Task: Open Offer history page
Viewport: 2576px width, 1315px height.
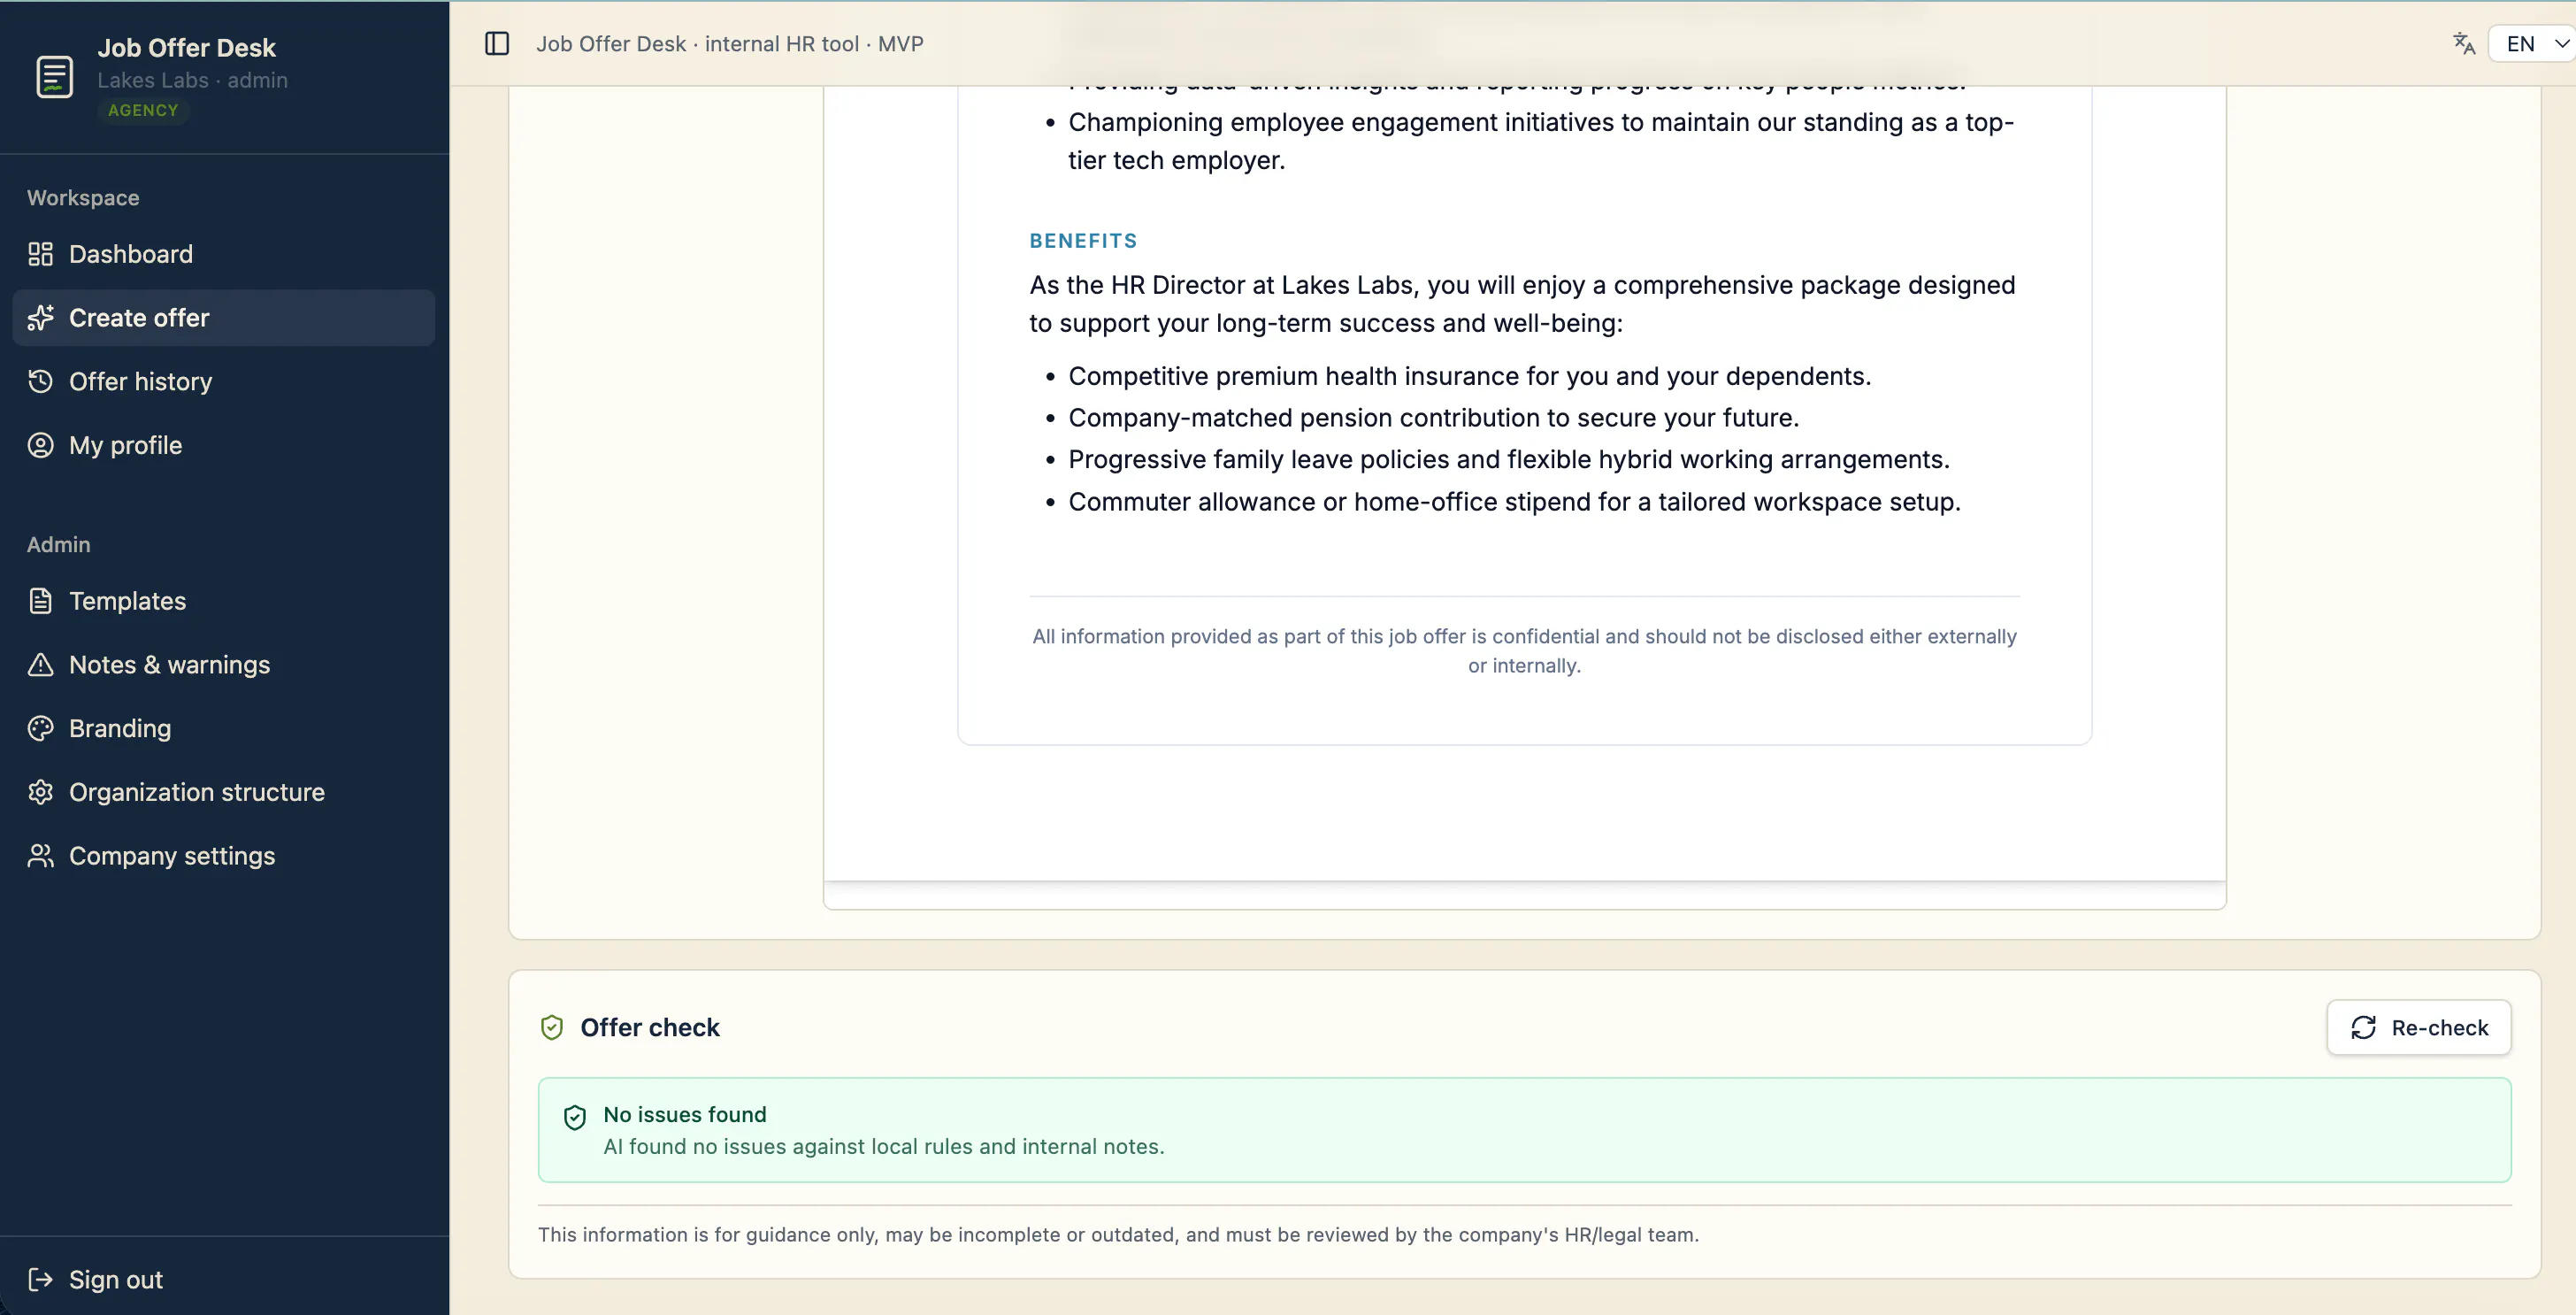Action: coord(224,382)
